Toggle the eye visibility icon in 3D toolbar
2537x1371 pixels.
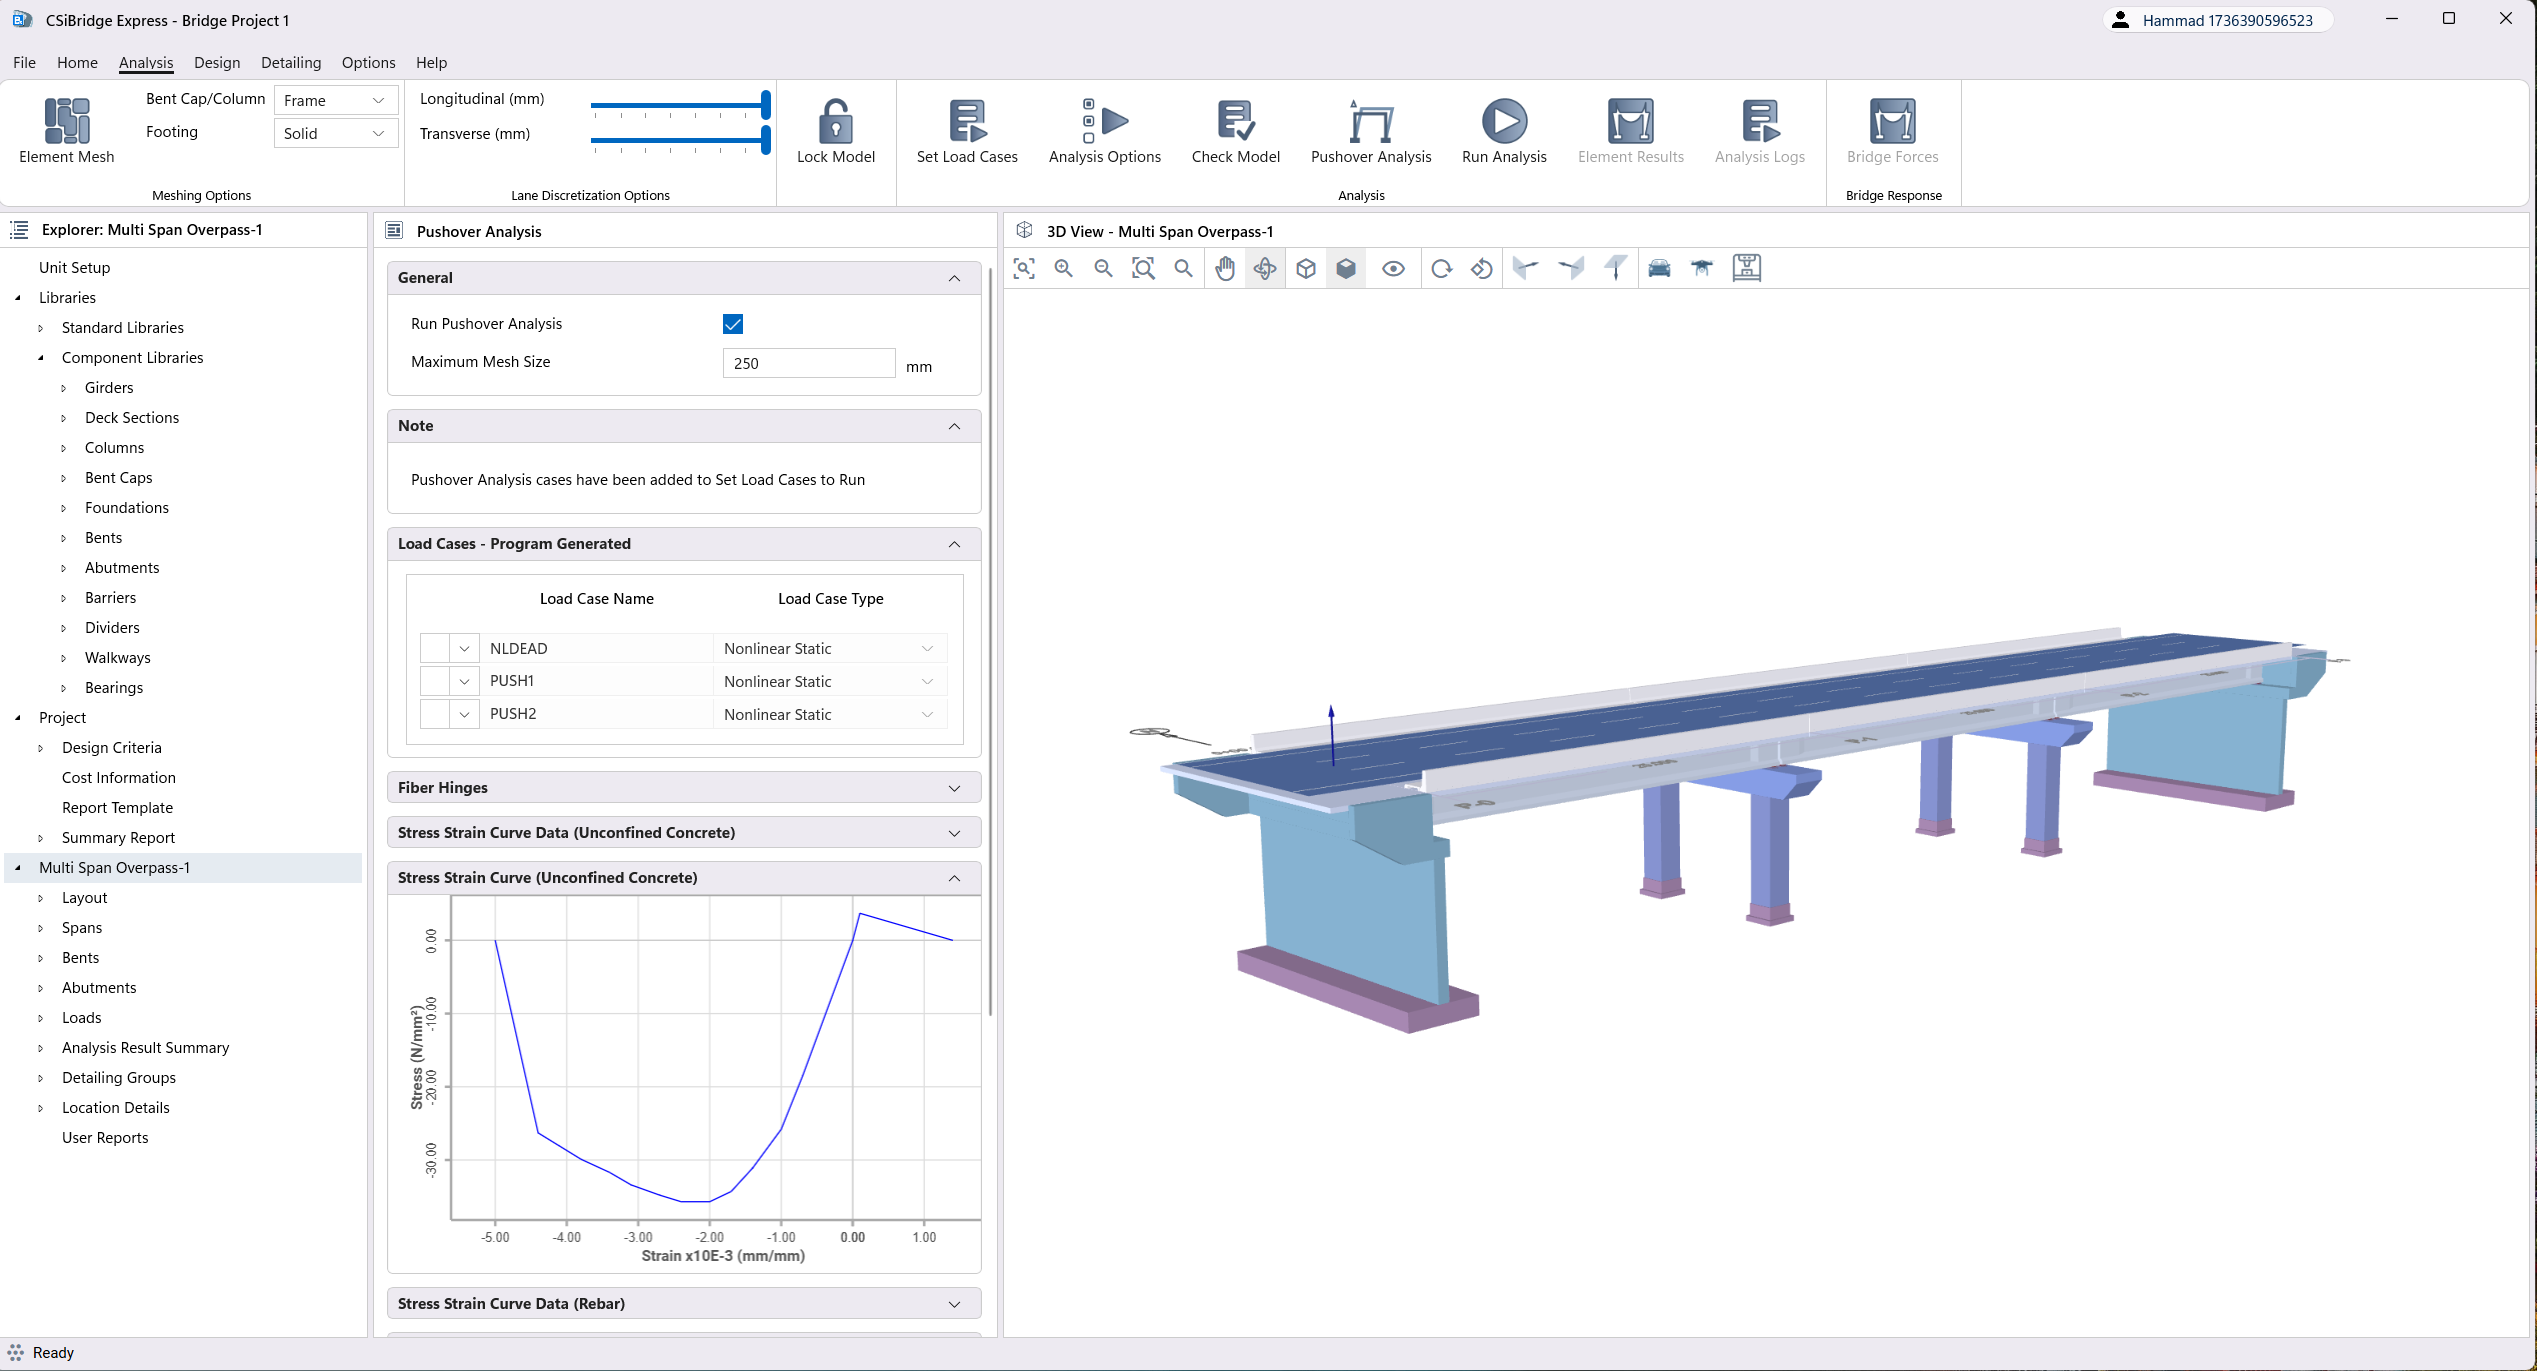click(x=1393, y=268)
